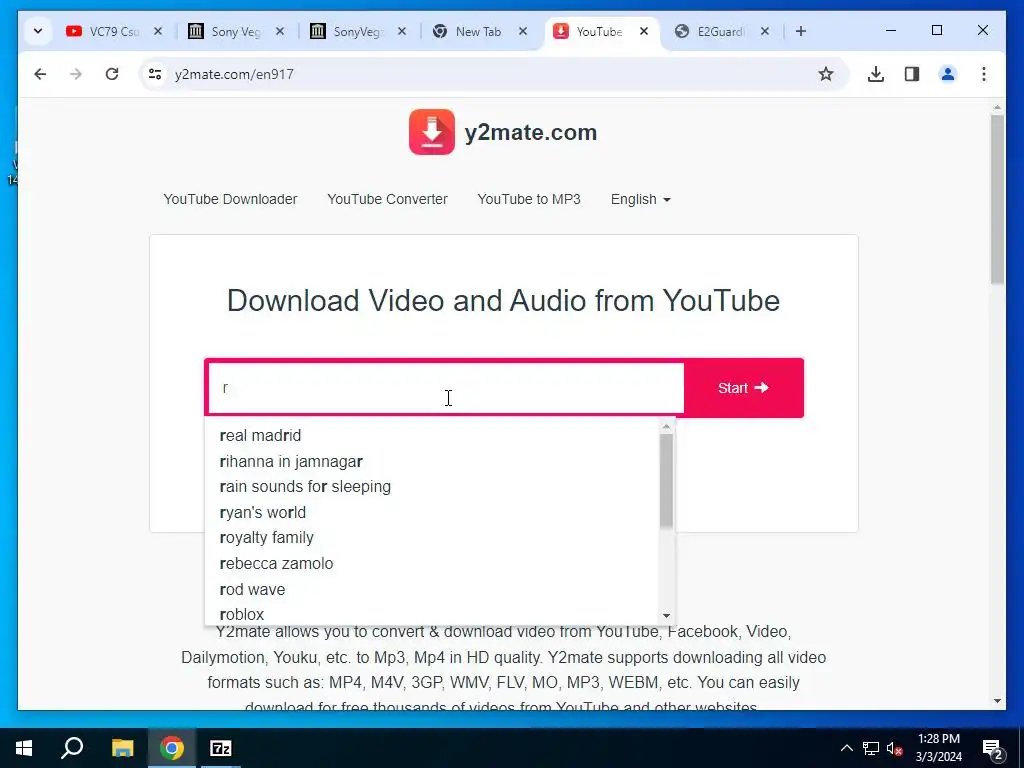Image resolution: width=1024 pixels, height=768 pixels.
Task: Open the network tray icon
Action: [871, 748]
